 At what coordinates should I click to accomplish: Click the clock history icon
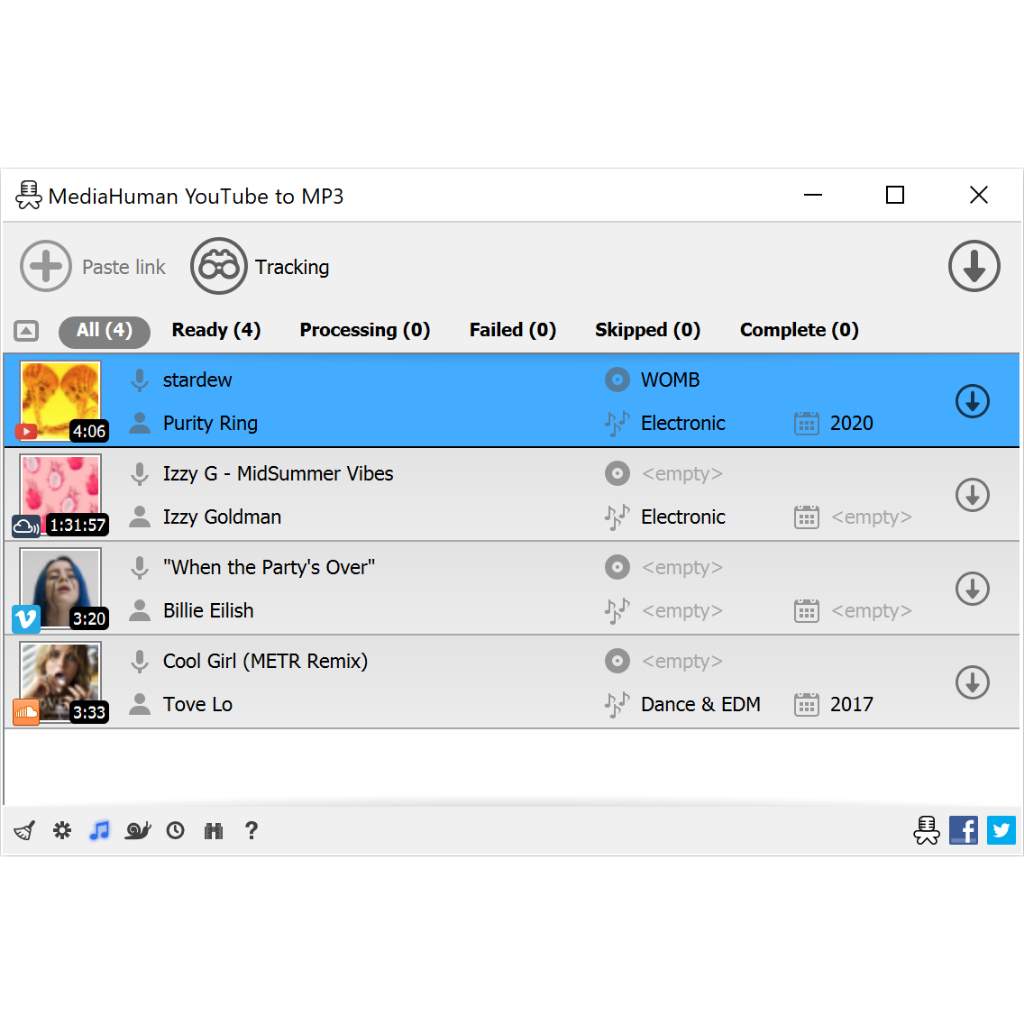(176, 831)
